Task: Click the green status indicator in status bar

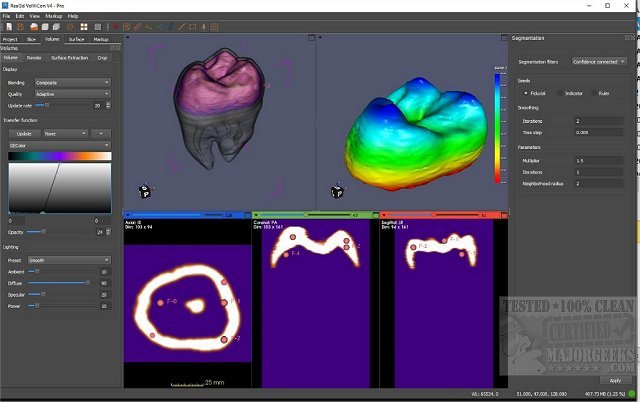Action: (x=632, y=394)
